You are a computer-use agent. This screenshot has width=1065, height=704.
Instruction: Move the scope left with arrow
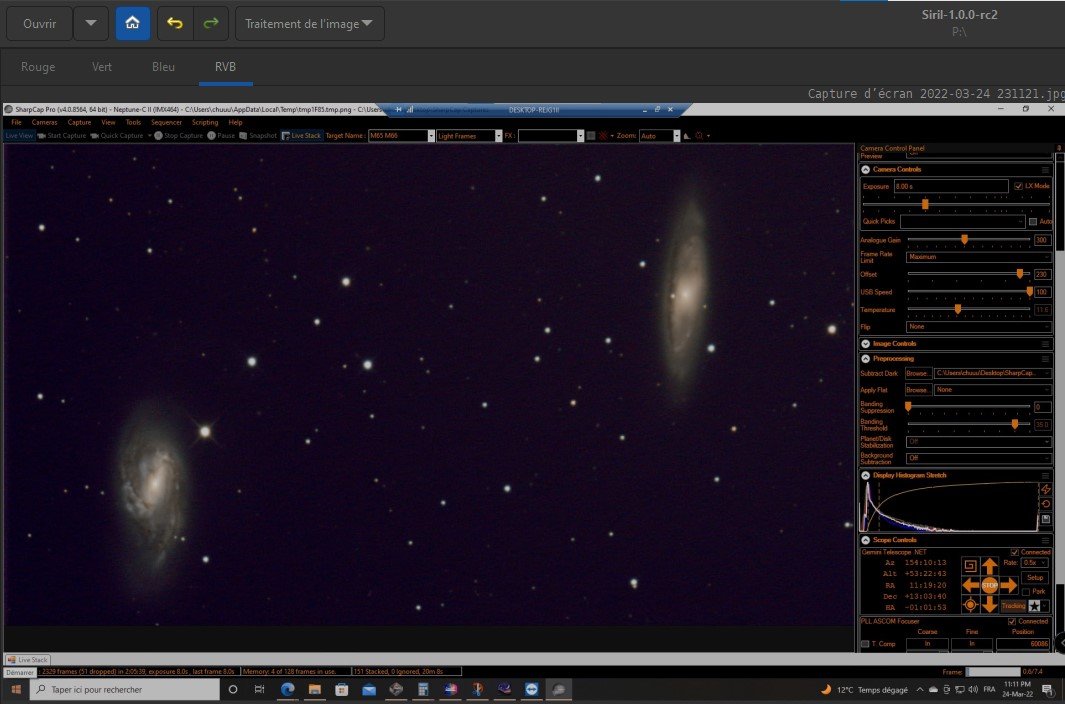970,585
